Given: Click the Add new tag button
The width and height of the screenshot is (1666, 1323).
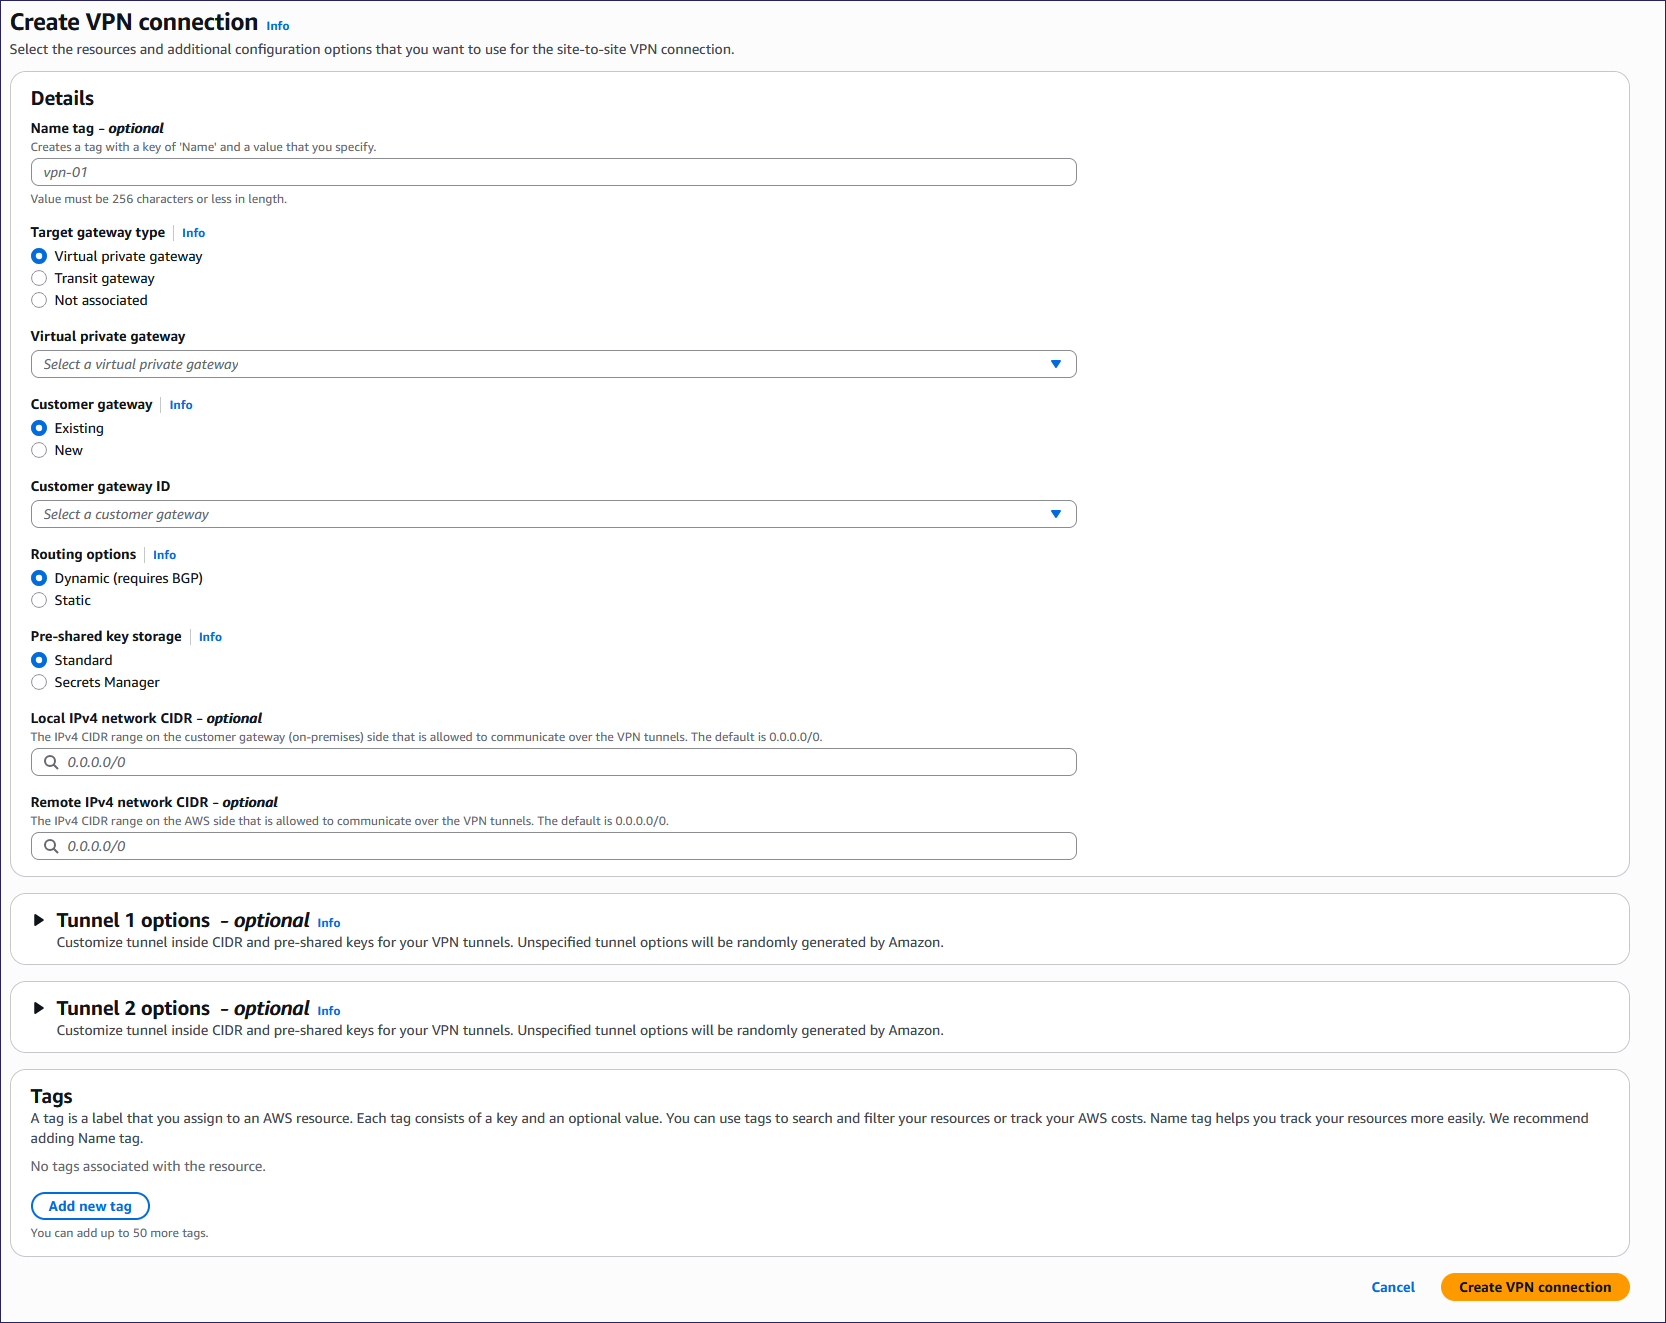Looking at the screenshot, I should pyautogui.click(x=90, y=1206).
